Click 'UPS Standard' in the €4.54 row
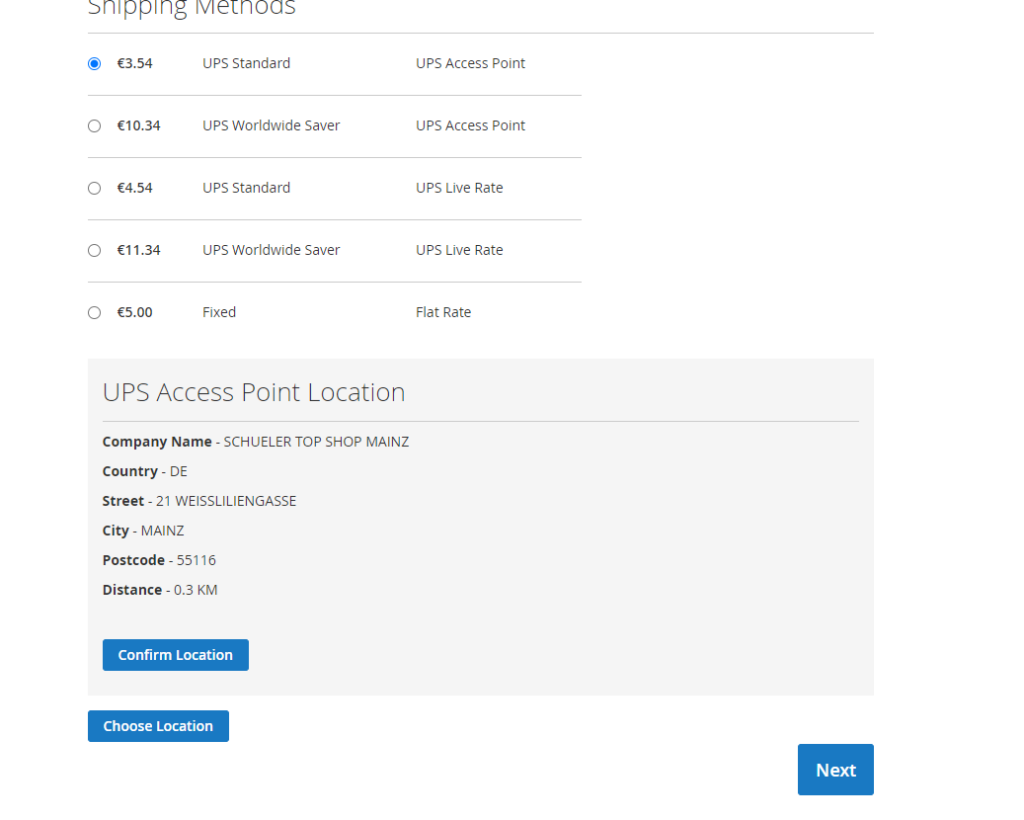 point(247,188)
